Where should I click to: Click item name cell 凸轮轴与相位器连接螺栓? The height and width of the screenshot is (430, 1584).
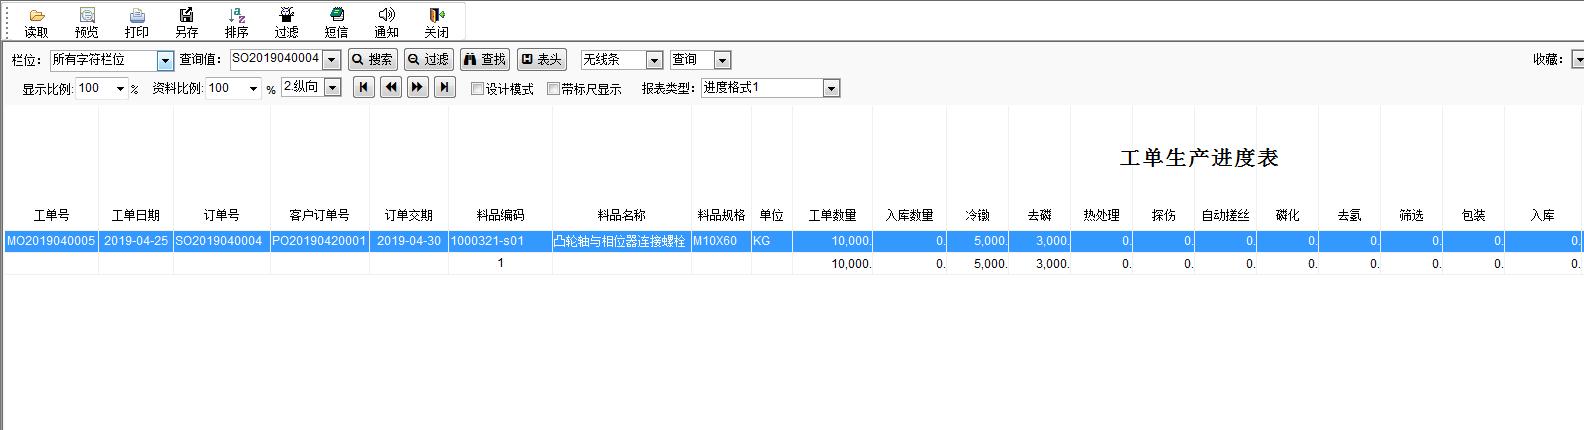coord(622,241)
